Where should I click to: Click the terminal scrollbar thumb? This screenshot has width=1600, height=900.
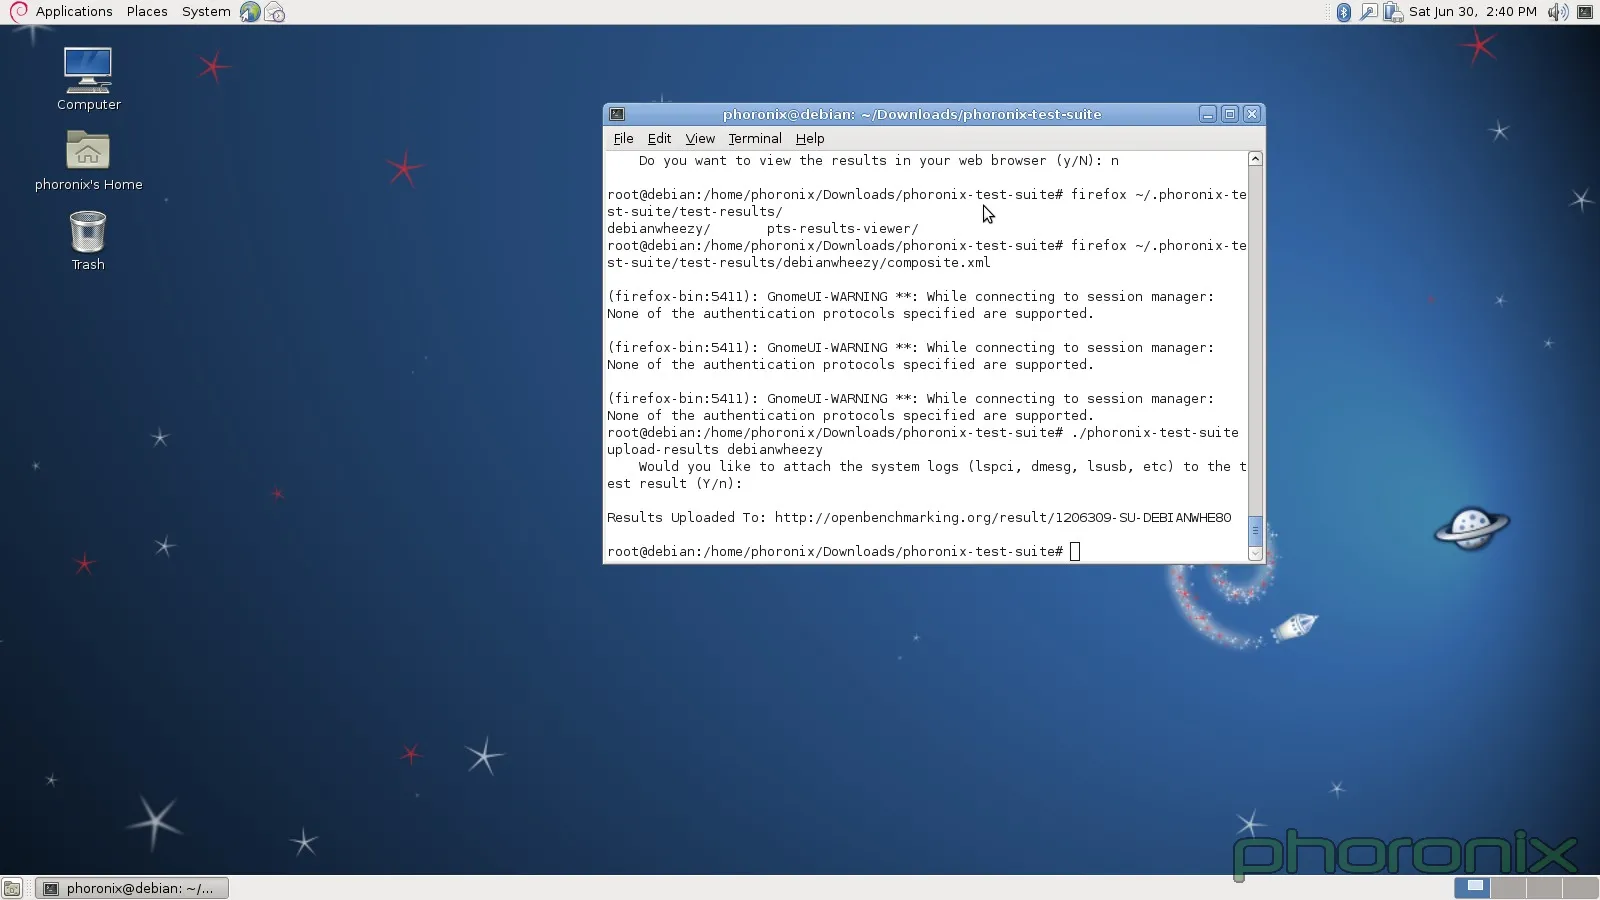(1255, 530)
